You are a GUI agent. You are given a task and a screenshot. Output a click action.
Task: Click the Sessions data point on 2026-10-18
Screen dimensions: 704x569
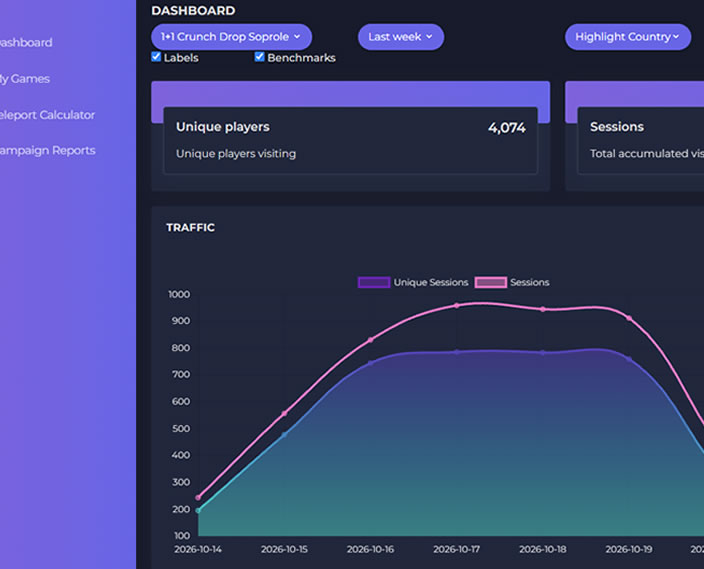pos(543,309)
